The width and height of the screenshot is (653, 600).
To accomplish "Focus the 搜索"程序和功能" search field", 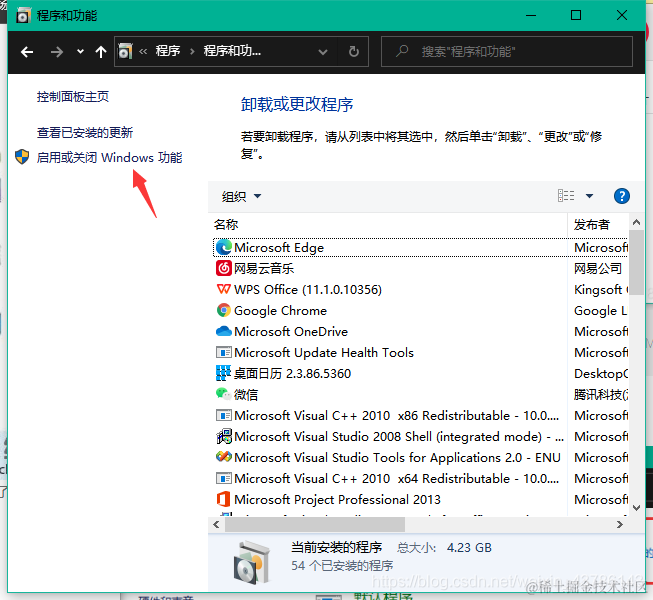I will pyautogui.click(x=507, y=52).
